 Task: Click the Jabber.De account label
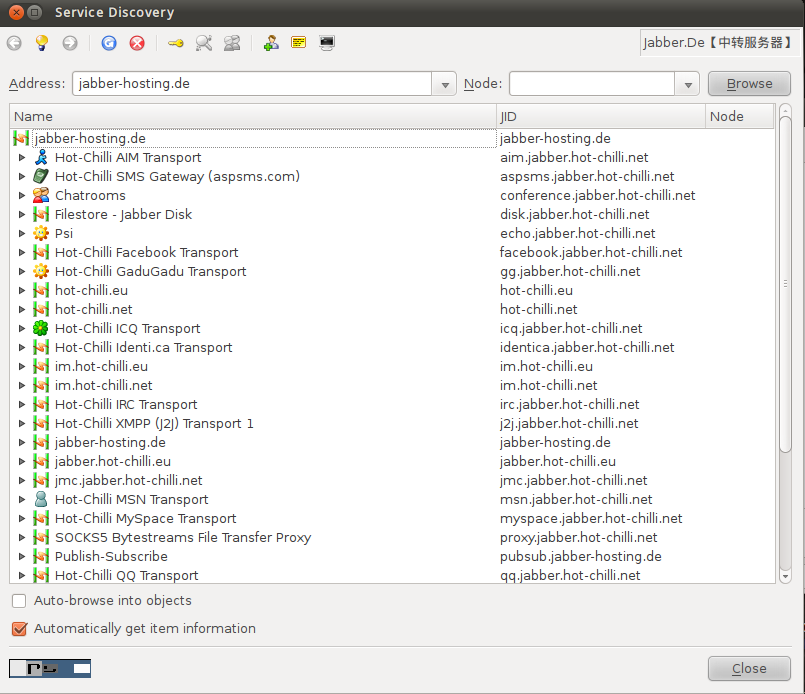coord(719,43)
